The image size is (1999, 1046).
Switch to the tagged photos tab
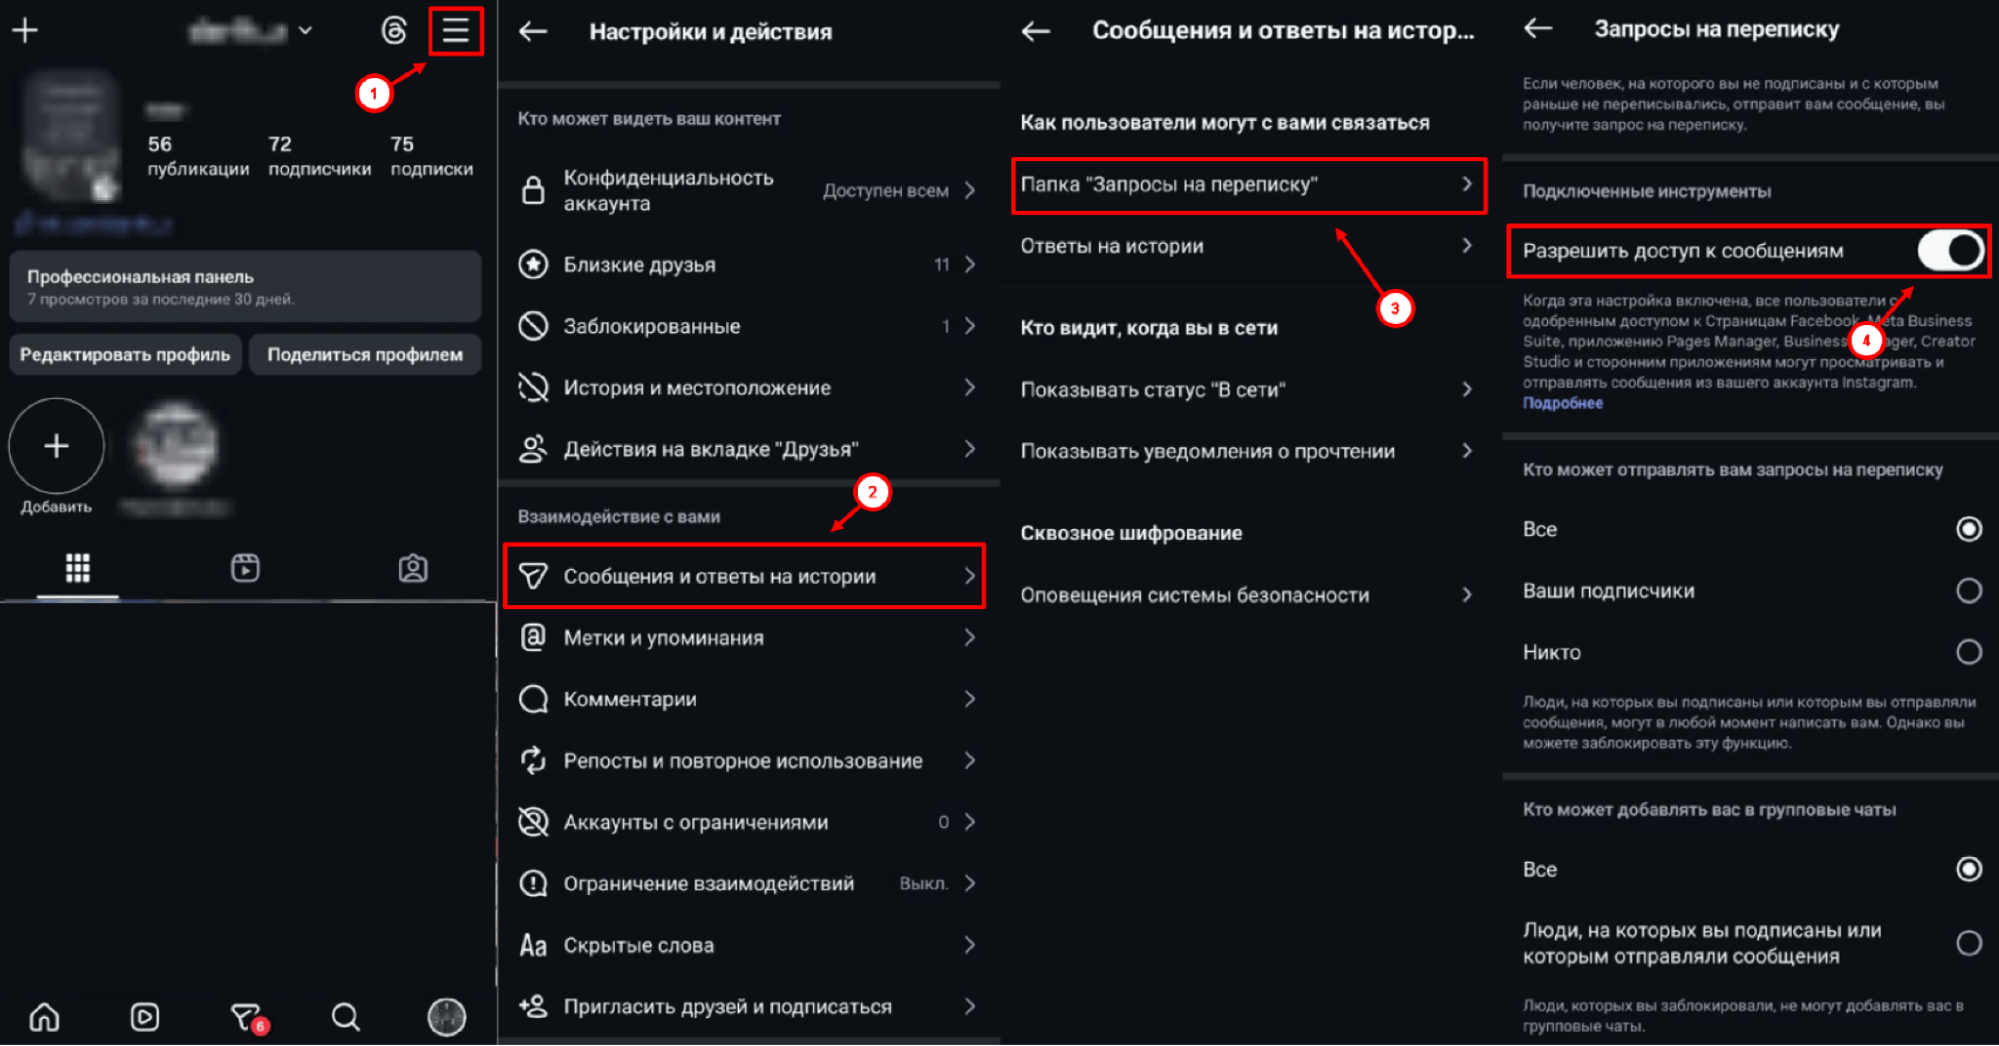click(413, 568)
